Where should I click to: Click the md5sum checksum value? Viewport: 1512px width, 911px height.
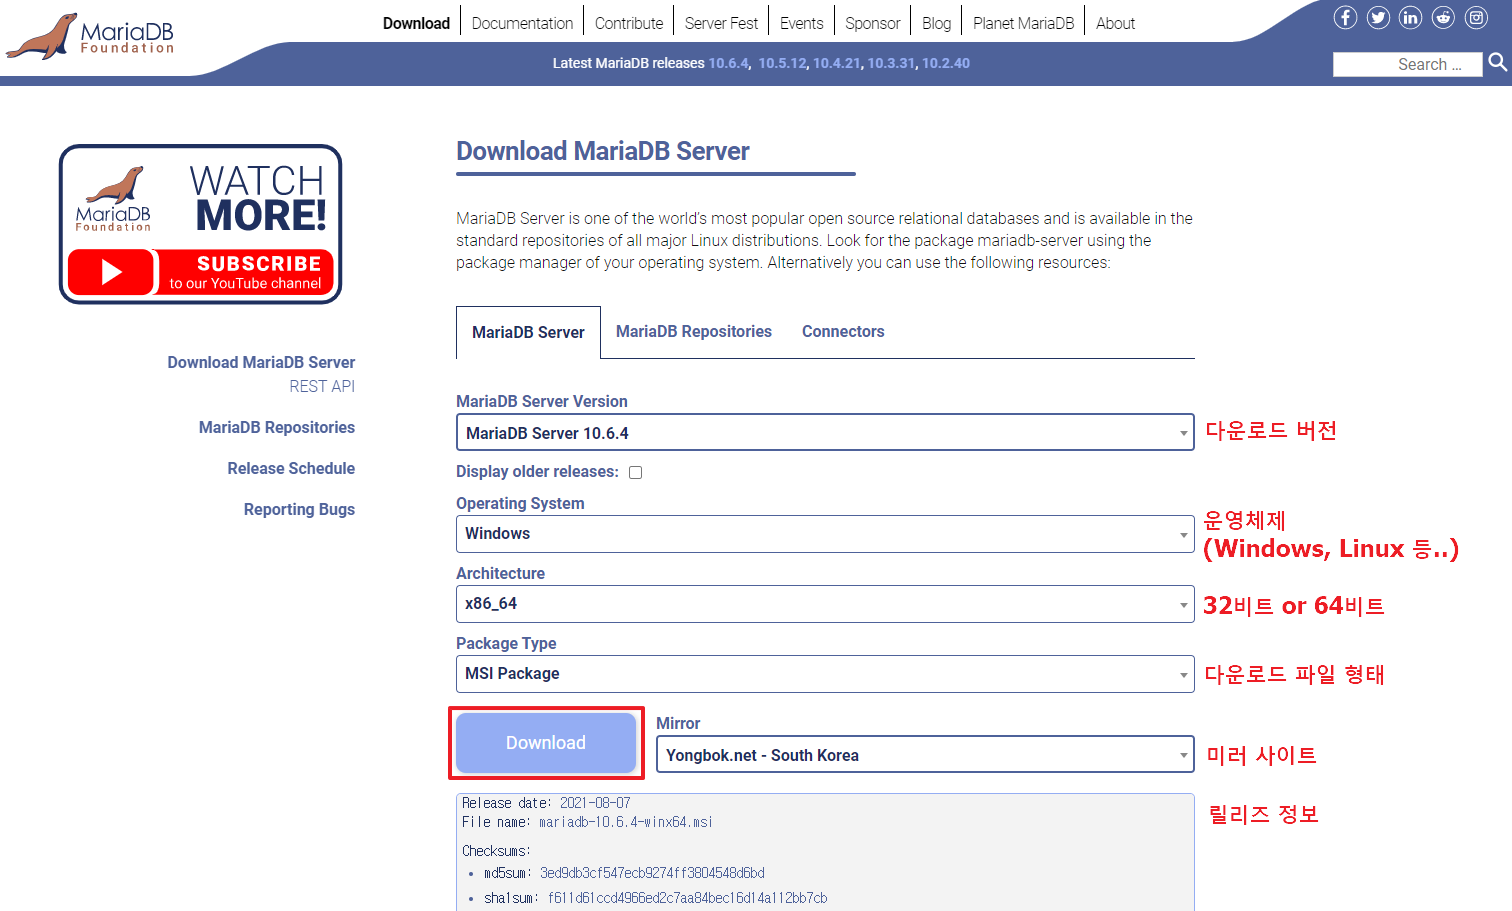[652, 873]
